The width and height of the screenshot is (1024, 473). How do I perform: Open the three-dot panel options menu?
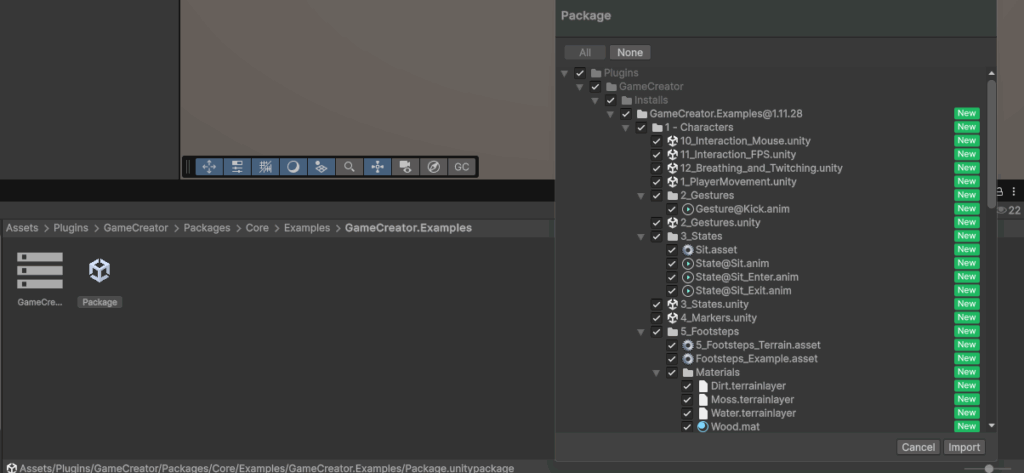click(x=1014, y=191)
